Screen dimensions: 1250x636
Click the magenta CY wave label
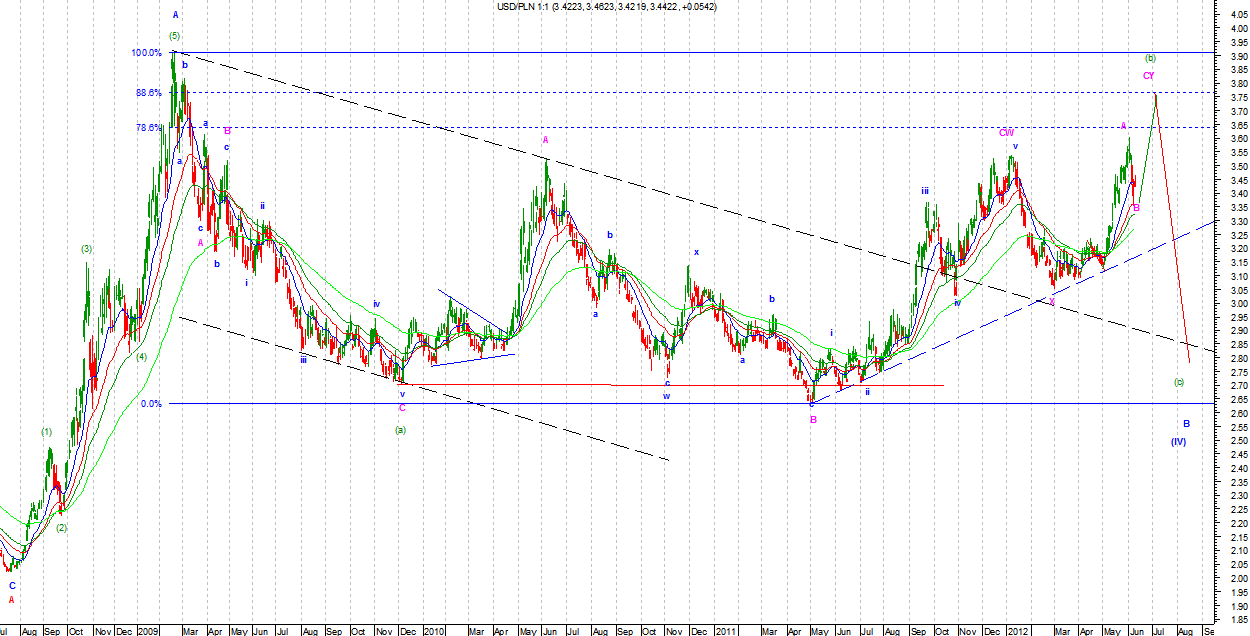tap(1149, 76)
